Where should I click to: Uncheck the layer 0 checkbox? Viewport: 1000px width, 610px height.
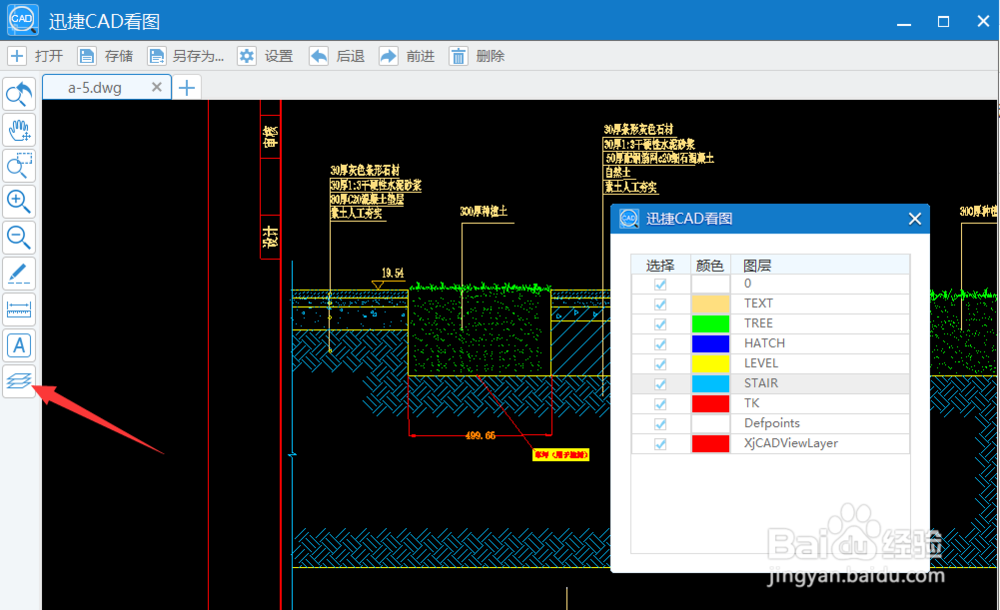(660, 284)
